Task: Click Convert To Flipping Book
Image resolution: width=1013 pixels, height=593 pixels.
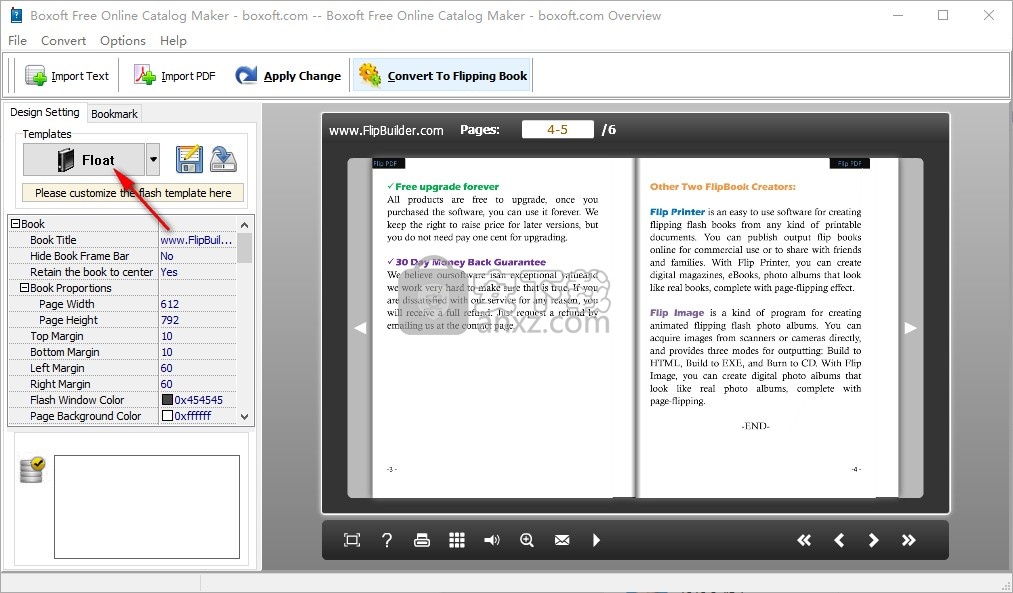Action: pyautogui.click(x=443, y=76)
